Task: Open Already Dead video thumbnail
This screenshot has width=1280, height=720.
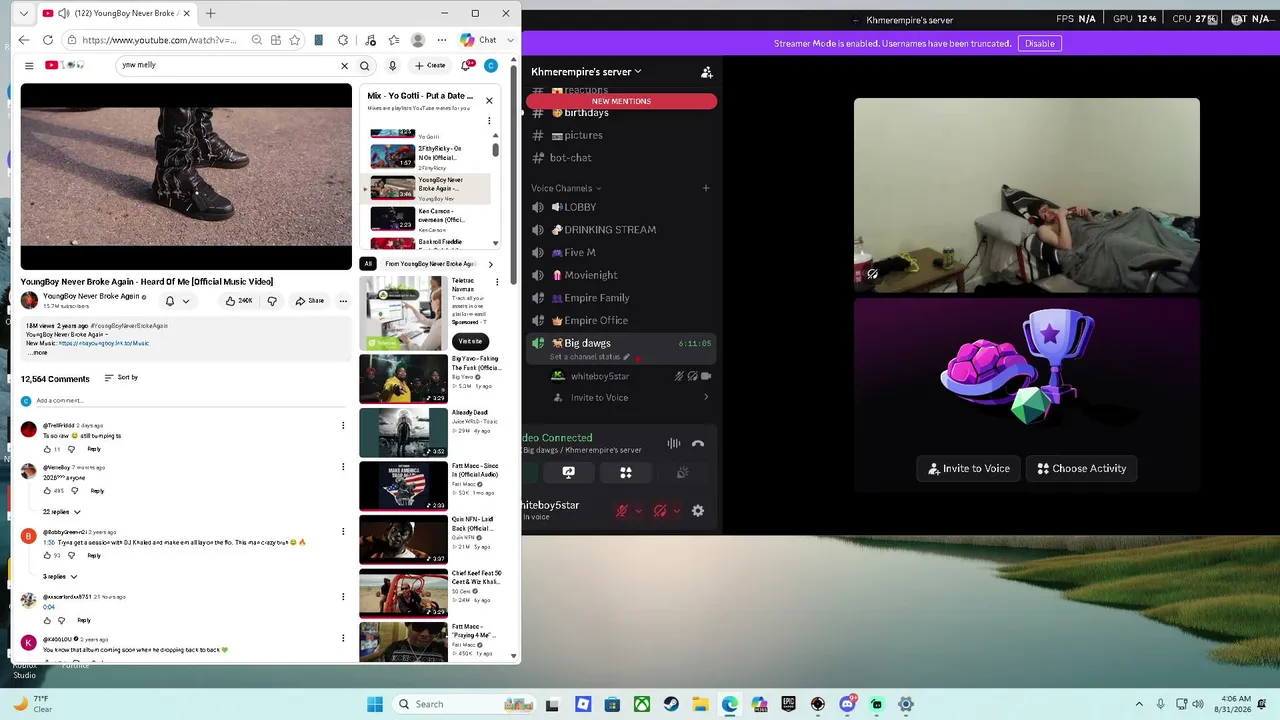Action: (404, 433)
